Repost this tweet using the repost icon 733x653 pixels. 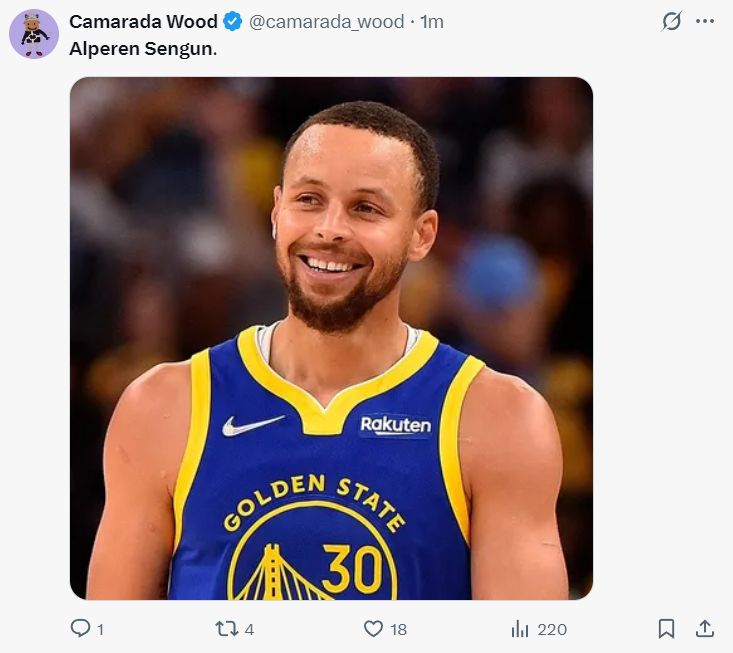[x=227, y=628]
